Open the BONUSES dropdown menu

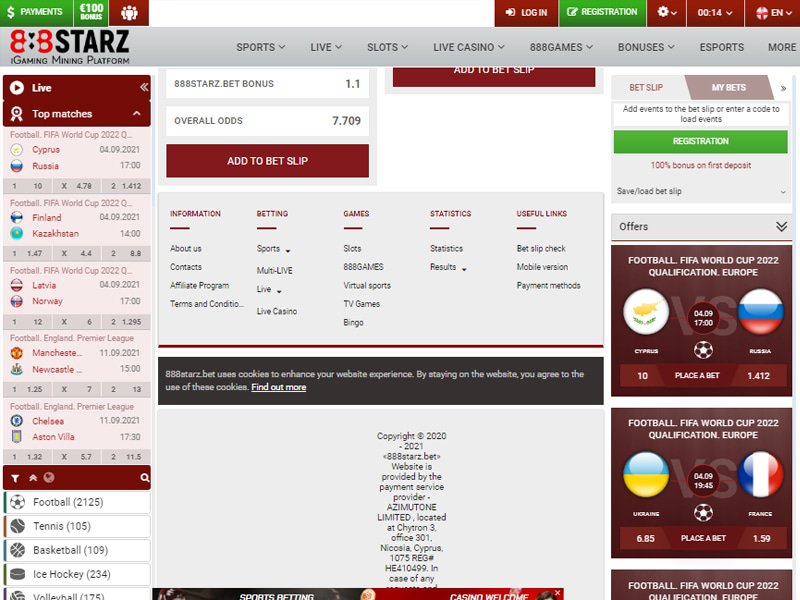[x=646, y=47]
